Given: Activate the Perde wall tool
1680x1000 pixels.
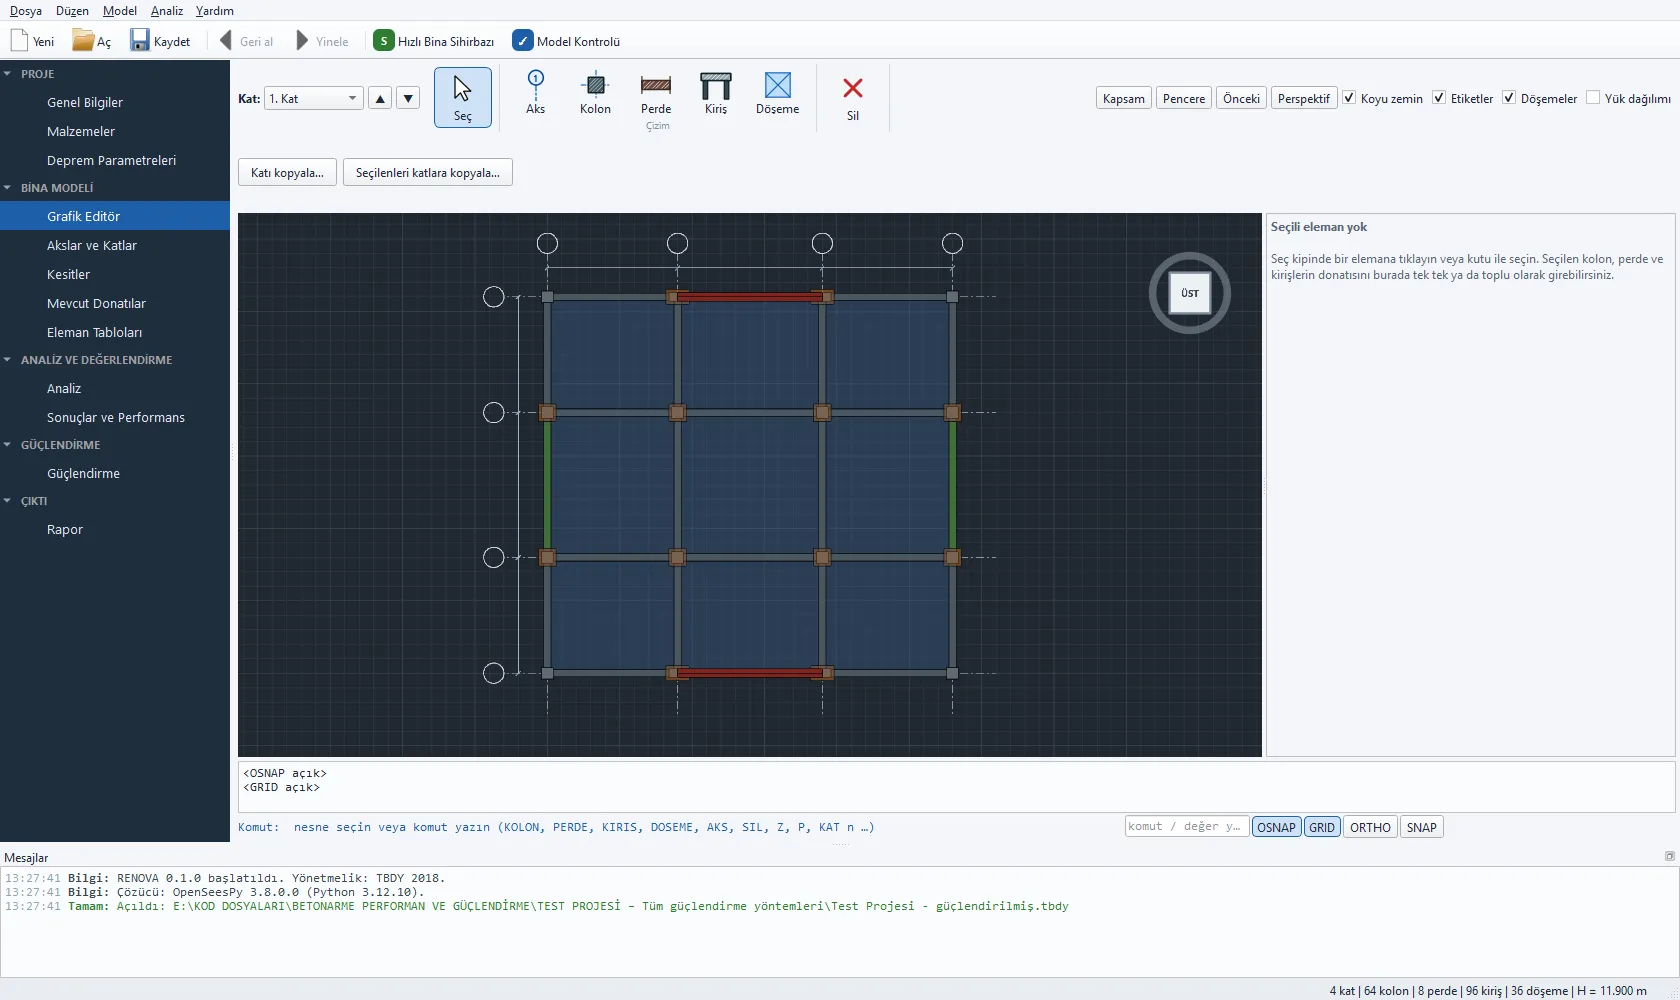Looking at the screenshot, I should [x=656, y=96].
